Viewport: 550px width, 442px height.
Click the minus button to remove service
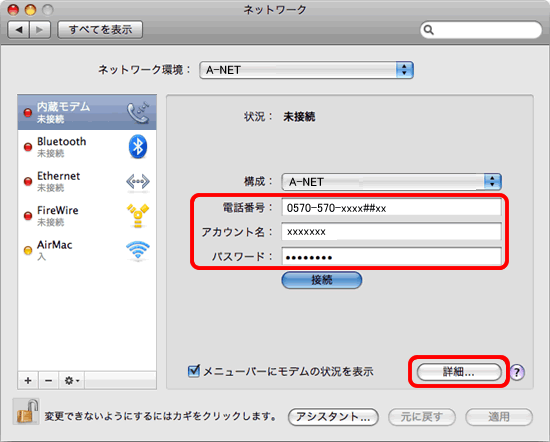tap(49, 380)
